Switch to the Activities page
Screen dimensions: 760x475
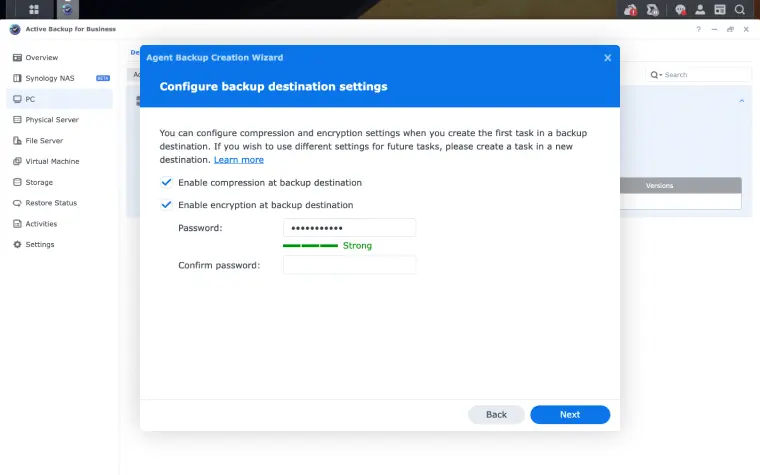click(x=41, y=224)
